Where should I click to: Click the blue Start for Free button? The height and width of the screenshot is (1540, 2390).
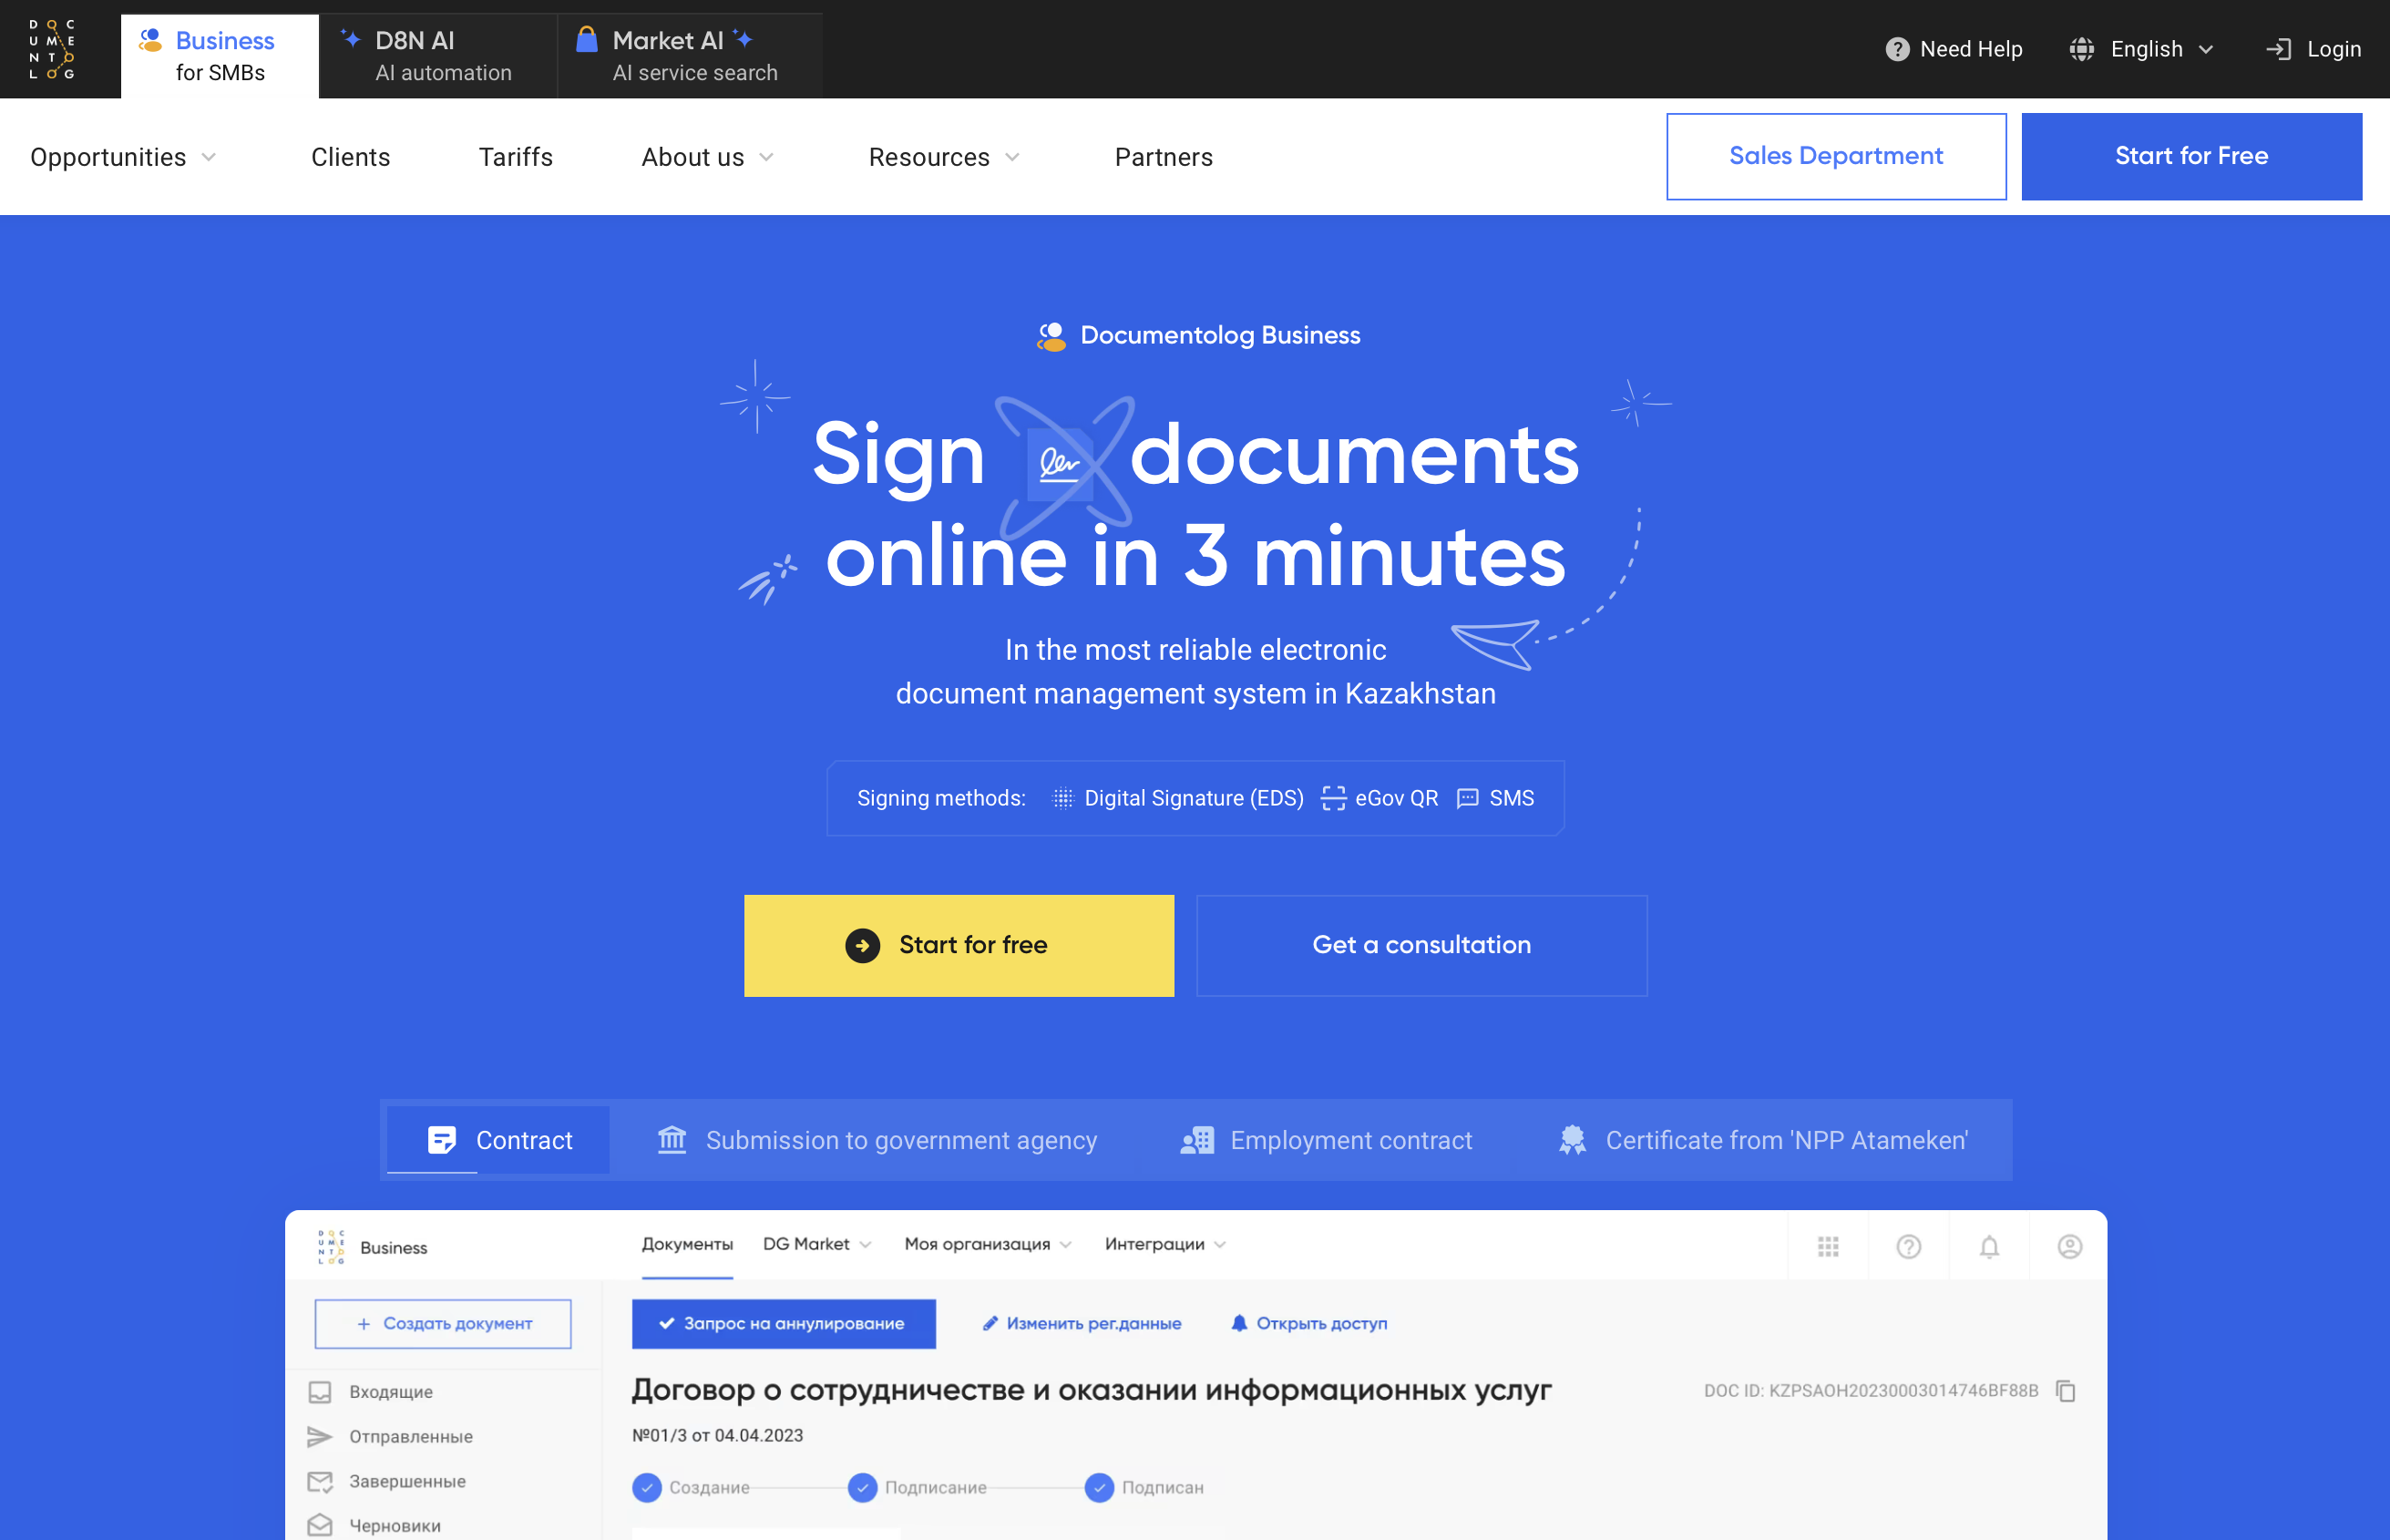2191,156
